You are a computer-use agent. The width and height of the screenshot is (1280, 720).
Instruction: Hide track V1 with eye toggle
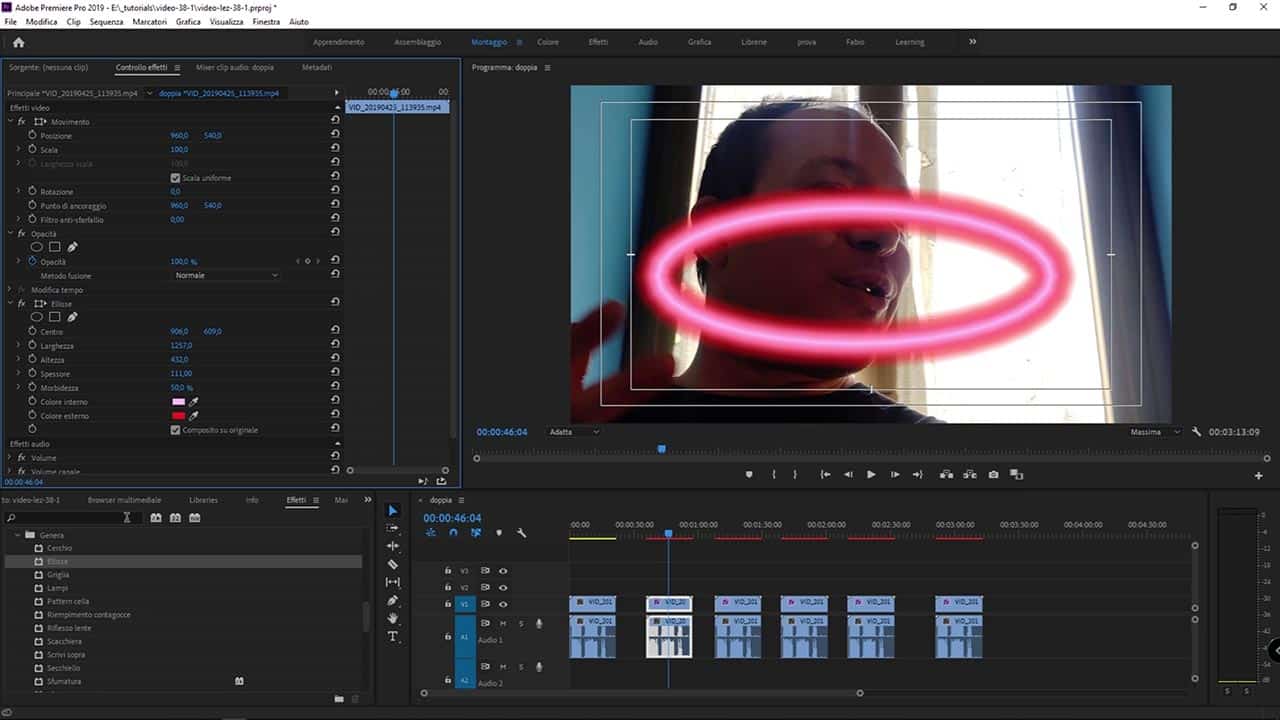(503, 604)
